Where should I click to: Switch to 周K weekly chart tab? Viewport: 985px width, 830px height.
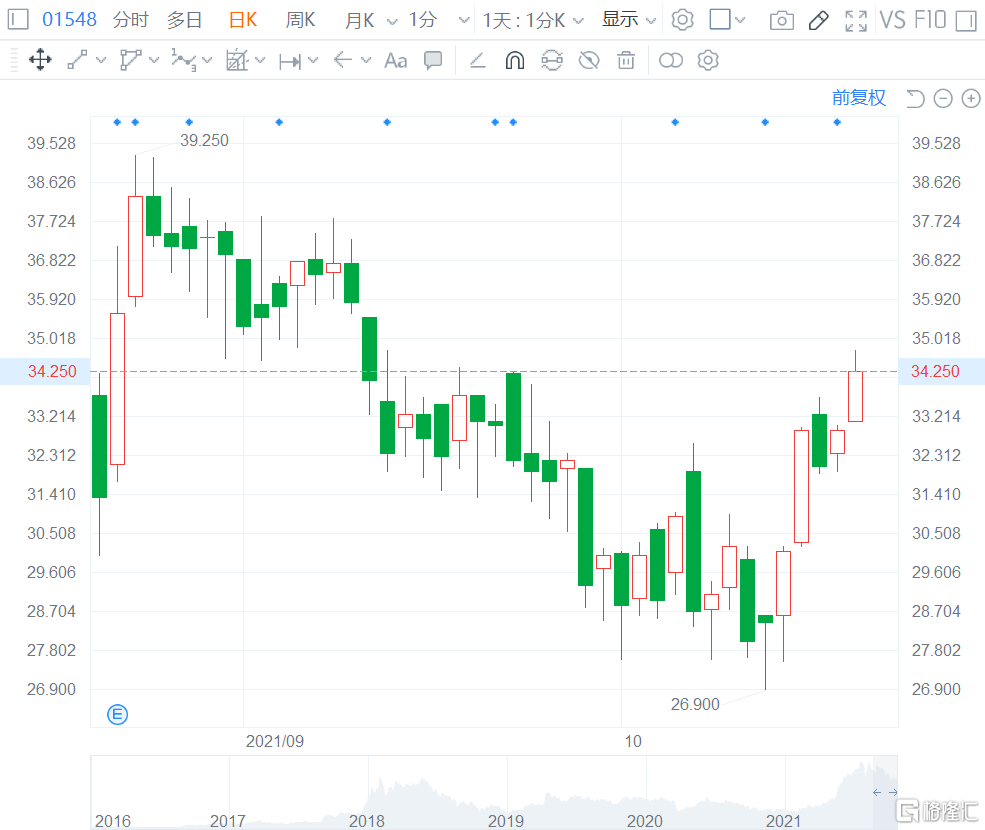coord(300,20)
